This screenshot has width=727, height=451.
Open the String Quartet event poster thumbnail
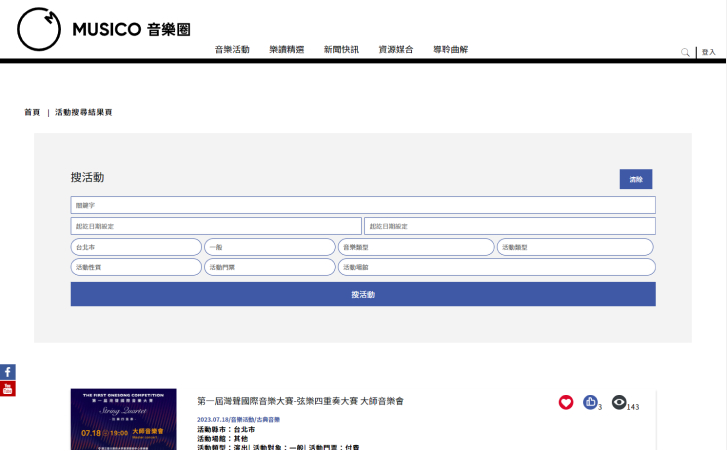tap(123, 419)
